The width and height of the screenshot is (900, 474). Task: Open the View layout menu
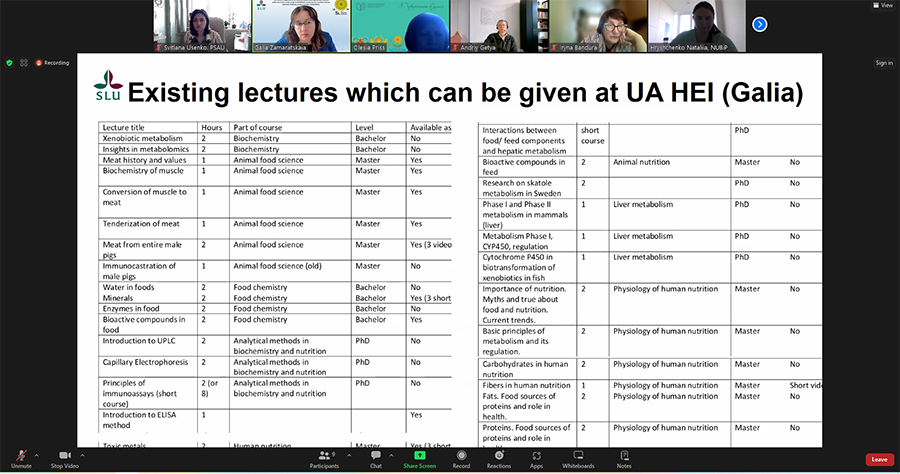(883, 5)
